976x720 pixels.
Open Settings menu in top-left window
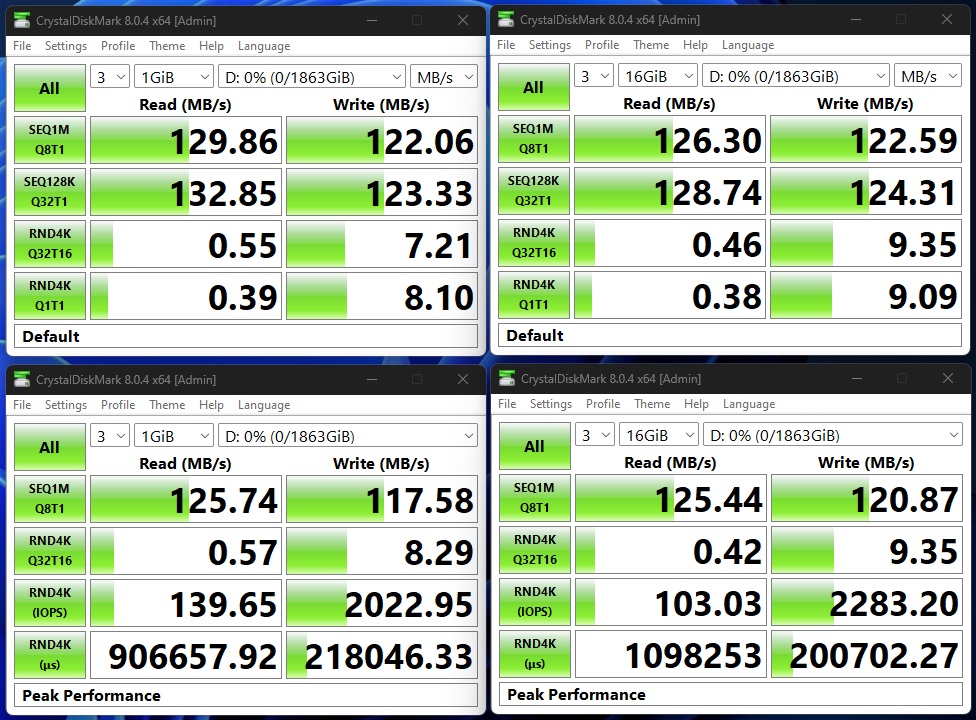pyautogui.click(x=66, y=45)
